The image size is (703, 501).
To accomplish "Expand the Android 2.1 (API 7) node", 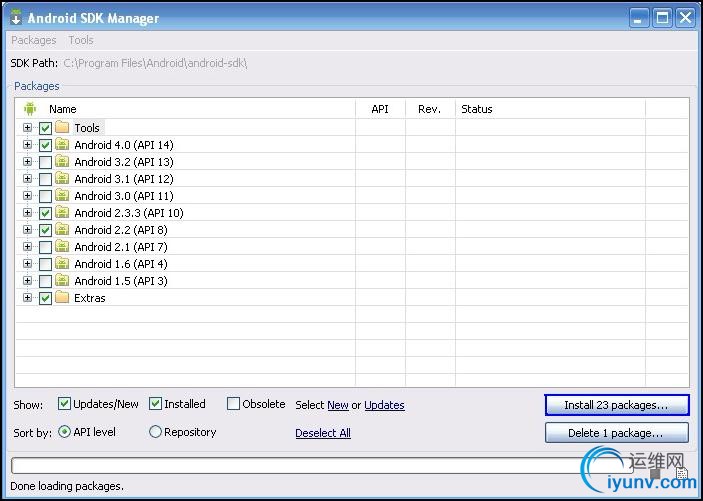I will [x=27, y=247].
